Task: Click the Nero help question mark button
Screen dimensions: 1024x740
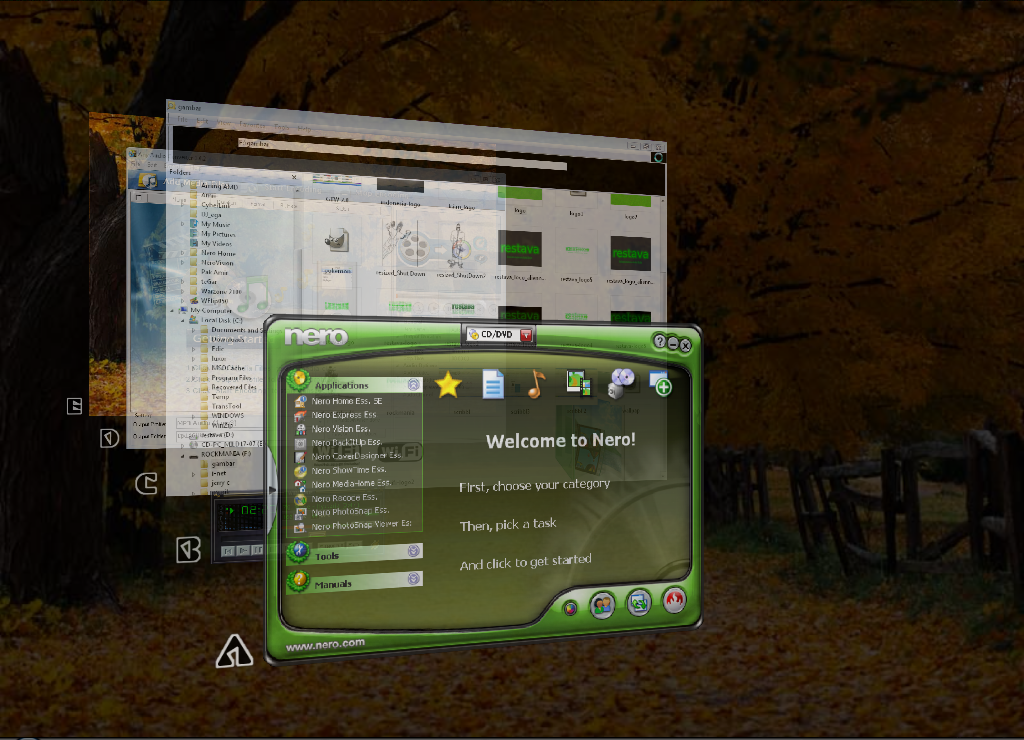Action: (x=661, y=344)
